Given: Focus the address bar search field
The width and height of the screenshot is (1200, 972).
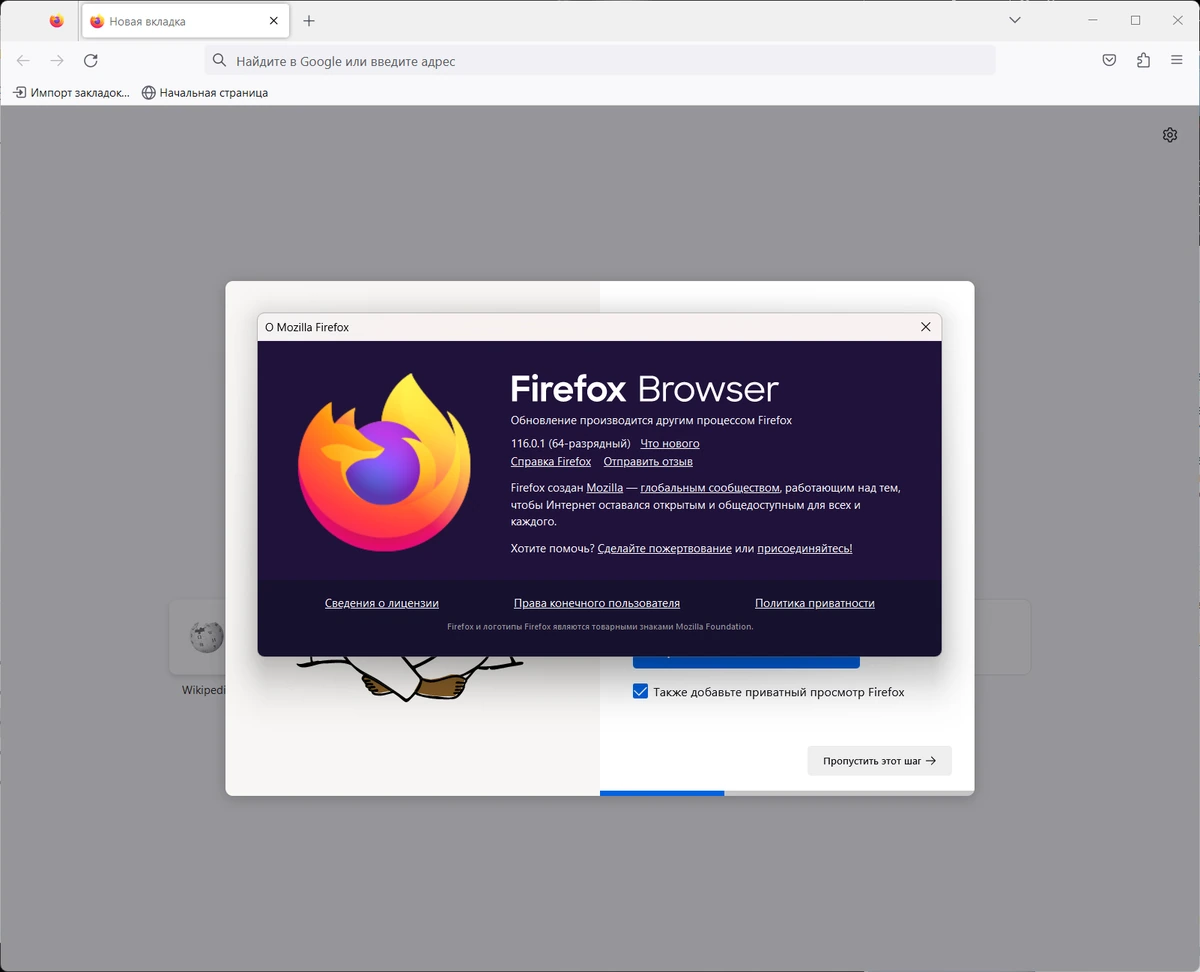Looking at the screenshot, I should pos(600,61).
